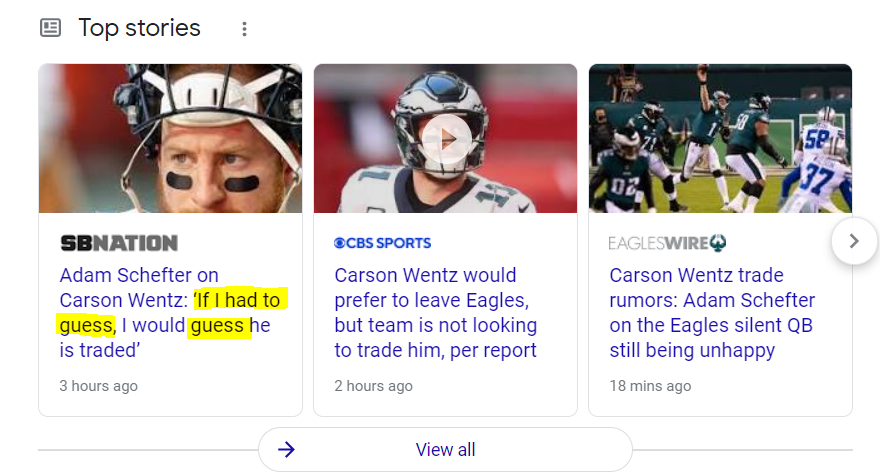The height and width of the screenshot is (475, 880).
Task: Click the highlighted 'If I had to' text
Action: point(239,300)
